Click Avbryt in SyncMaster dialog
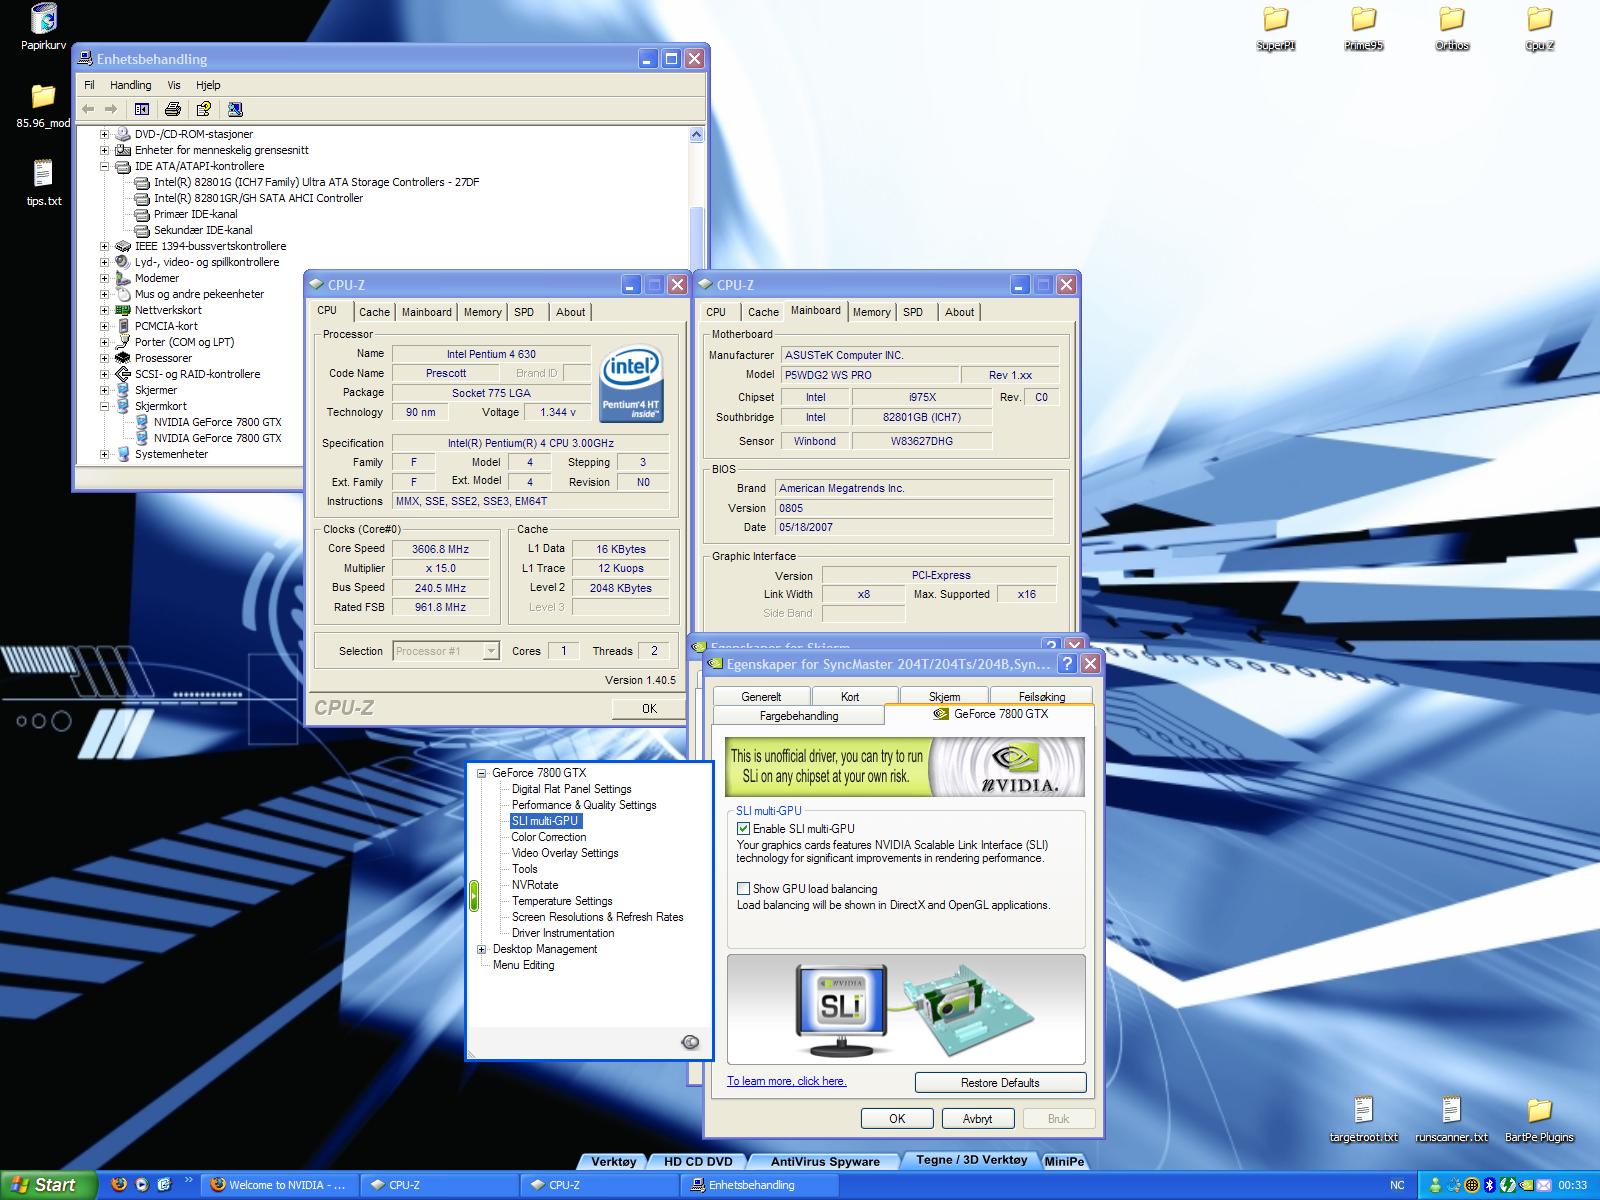 (x=977, y=1119)
